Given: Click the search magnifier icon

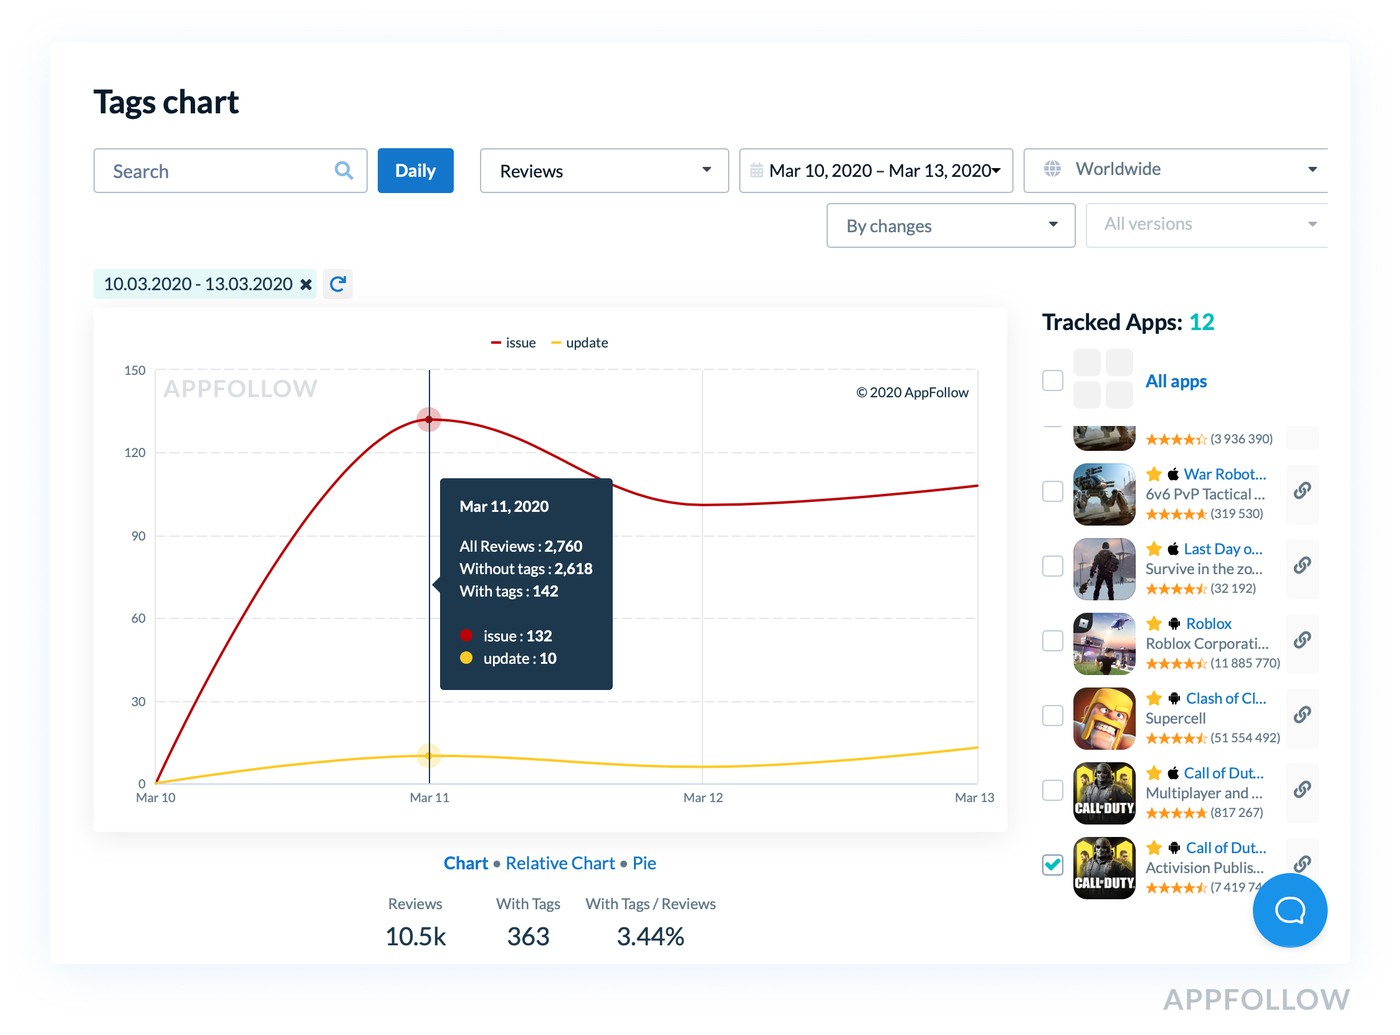Looking at the screenshot, I should (344, 171).
